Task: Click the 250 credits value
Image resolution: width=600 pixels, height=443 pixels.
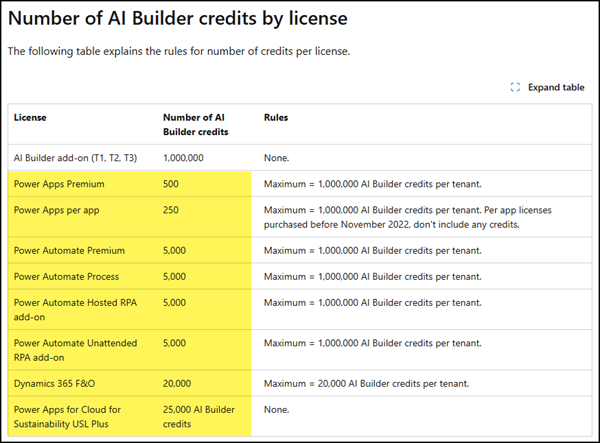Action: coord(171,210)
